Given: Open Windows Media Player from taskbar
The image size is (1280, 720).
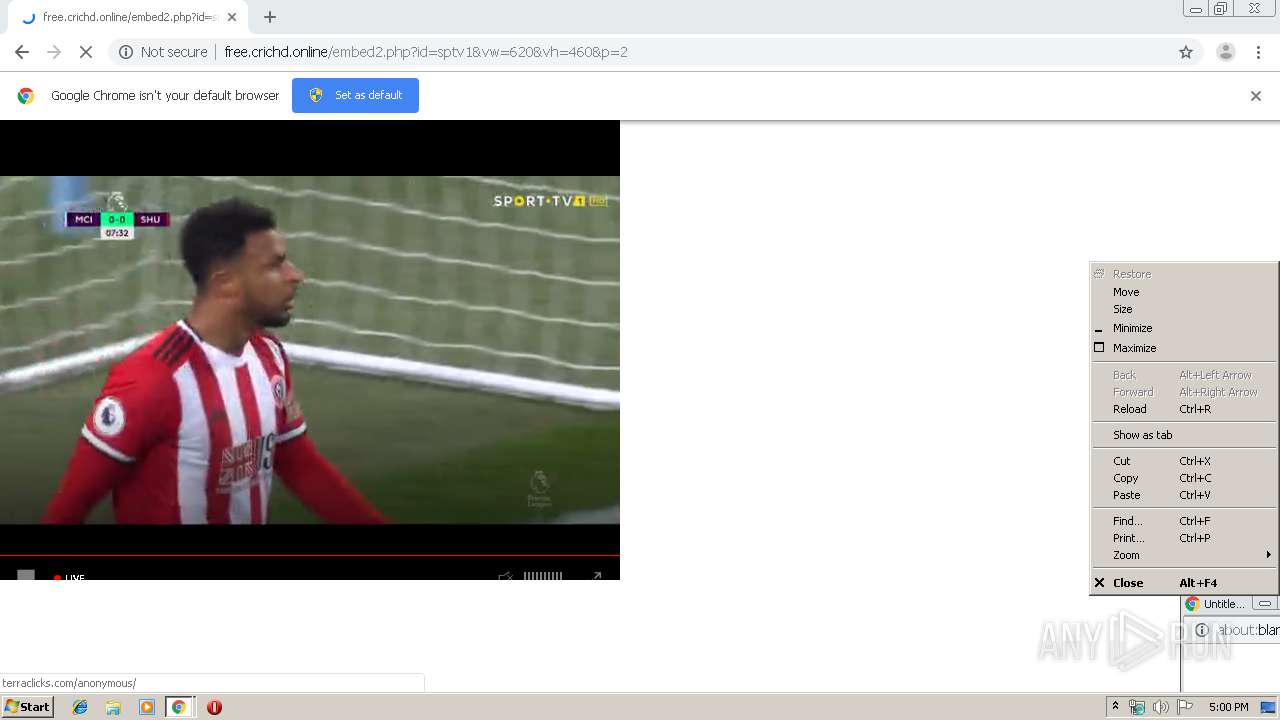Looking at the screenshot, I should (146, 707).
